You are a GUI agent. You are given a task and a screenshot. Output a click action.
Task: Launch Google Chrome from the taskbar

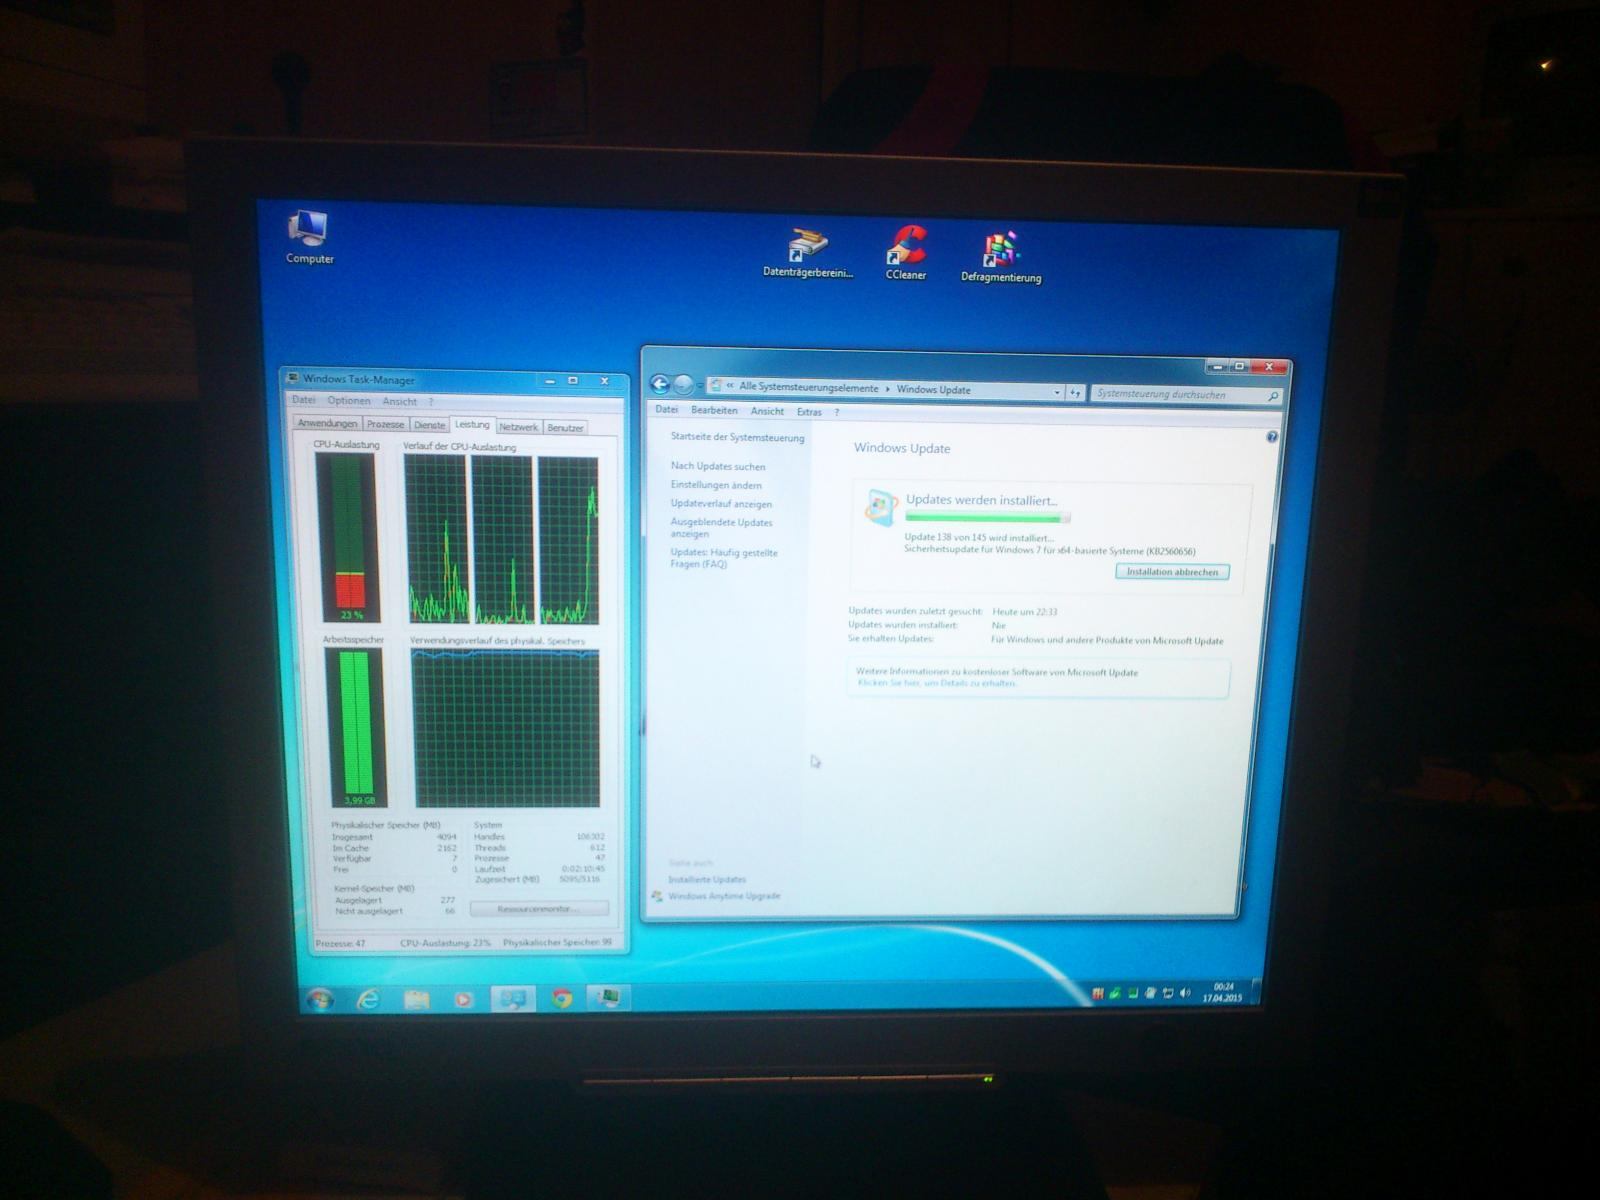561,998
